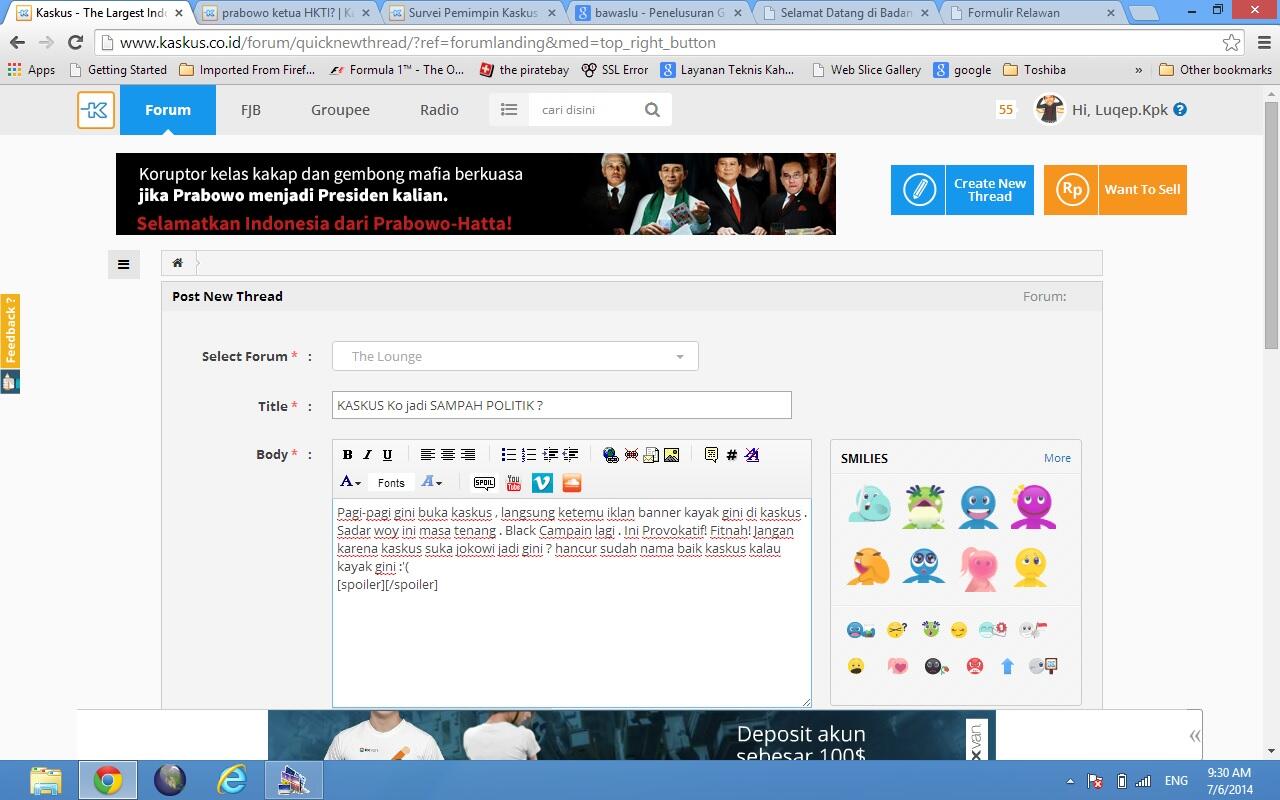Switch to the bawaslu browser tab

click(x=660, y=13)
